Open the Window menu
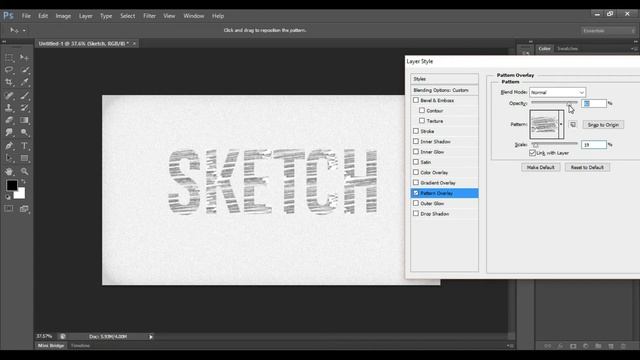640x360 pixels. [193, 16]
